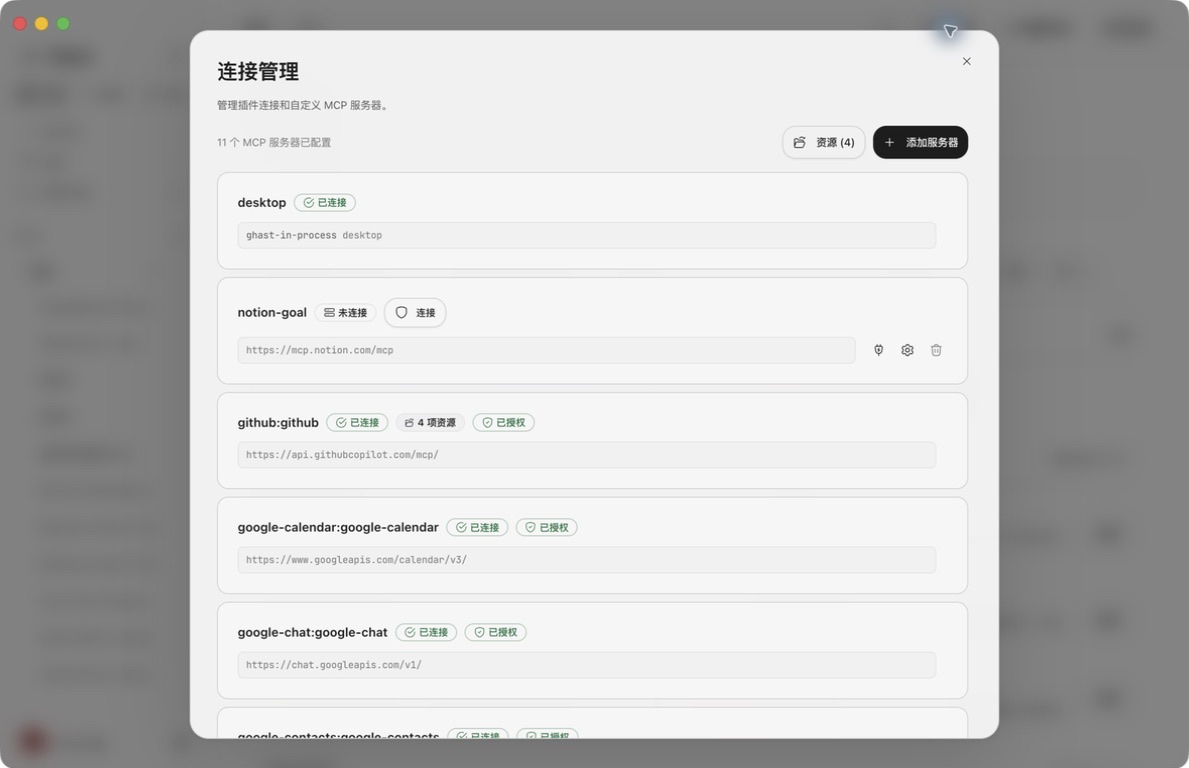Viewport: 1189px width, 768px height.
Task: Click the 已连接 badge on github:github
Action: pos(357,422)
